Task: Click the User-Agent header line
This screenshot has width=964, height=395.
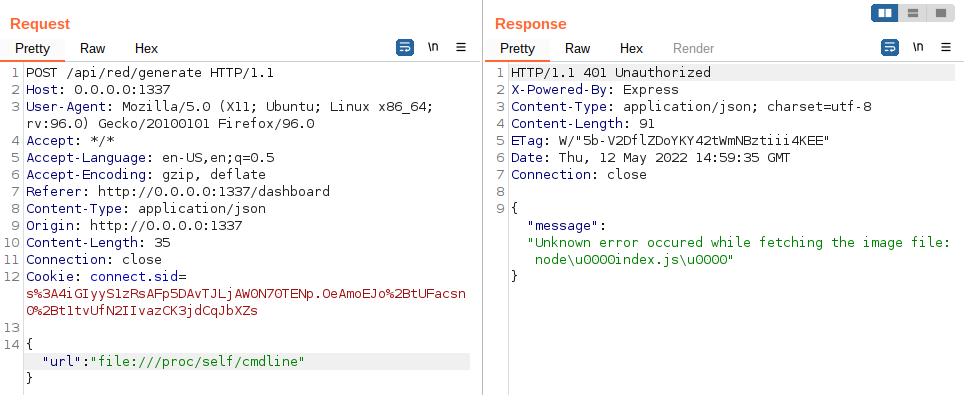Action: tap(229, 115)
